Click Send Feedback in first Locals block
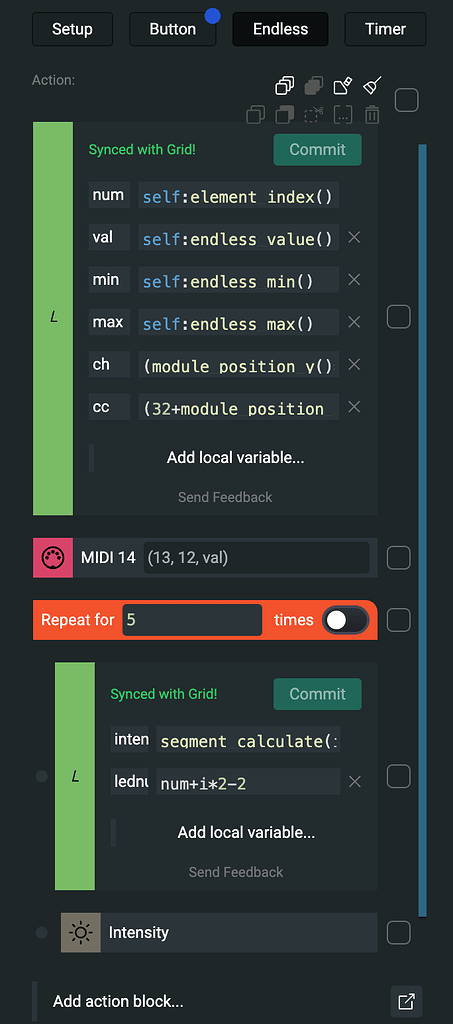 (x=225, y=497)
